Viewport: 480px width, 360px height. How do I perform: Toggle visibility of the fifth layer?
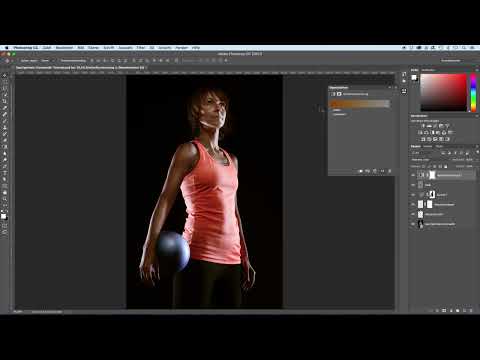pyautogui.click(x=413, y=214)
